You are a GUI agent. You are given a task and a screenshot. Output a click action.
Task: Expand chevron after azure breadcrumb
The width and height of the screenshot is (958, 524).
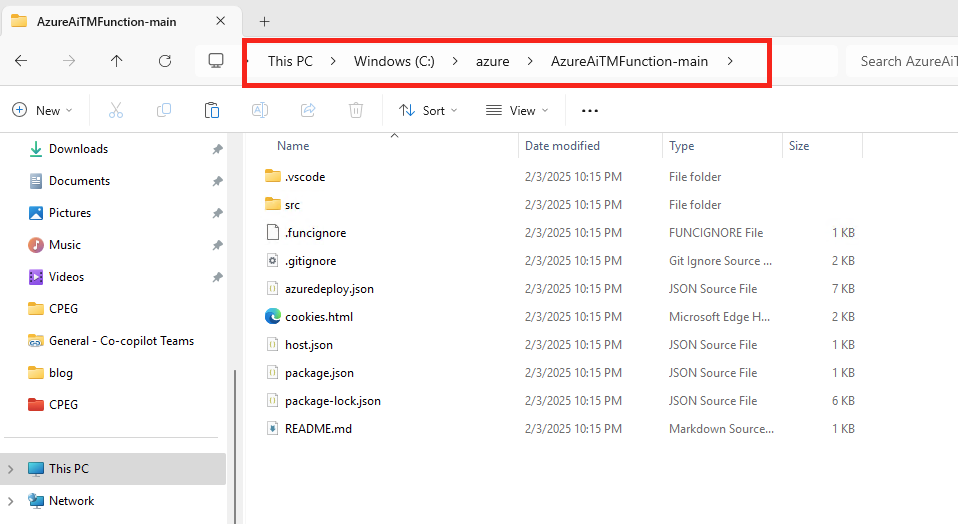point(530,61)
